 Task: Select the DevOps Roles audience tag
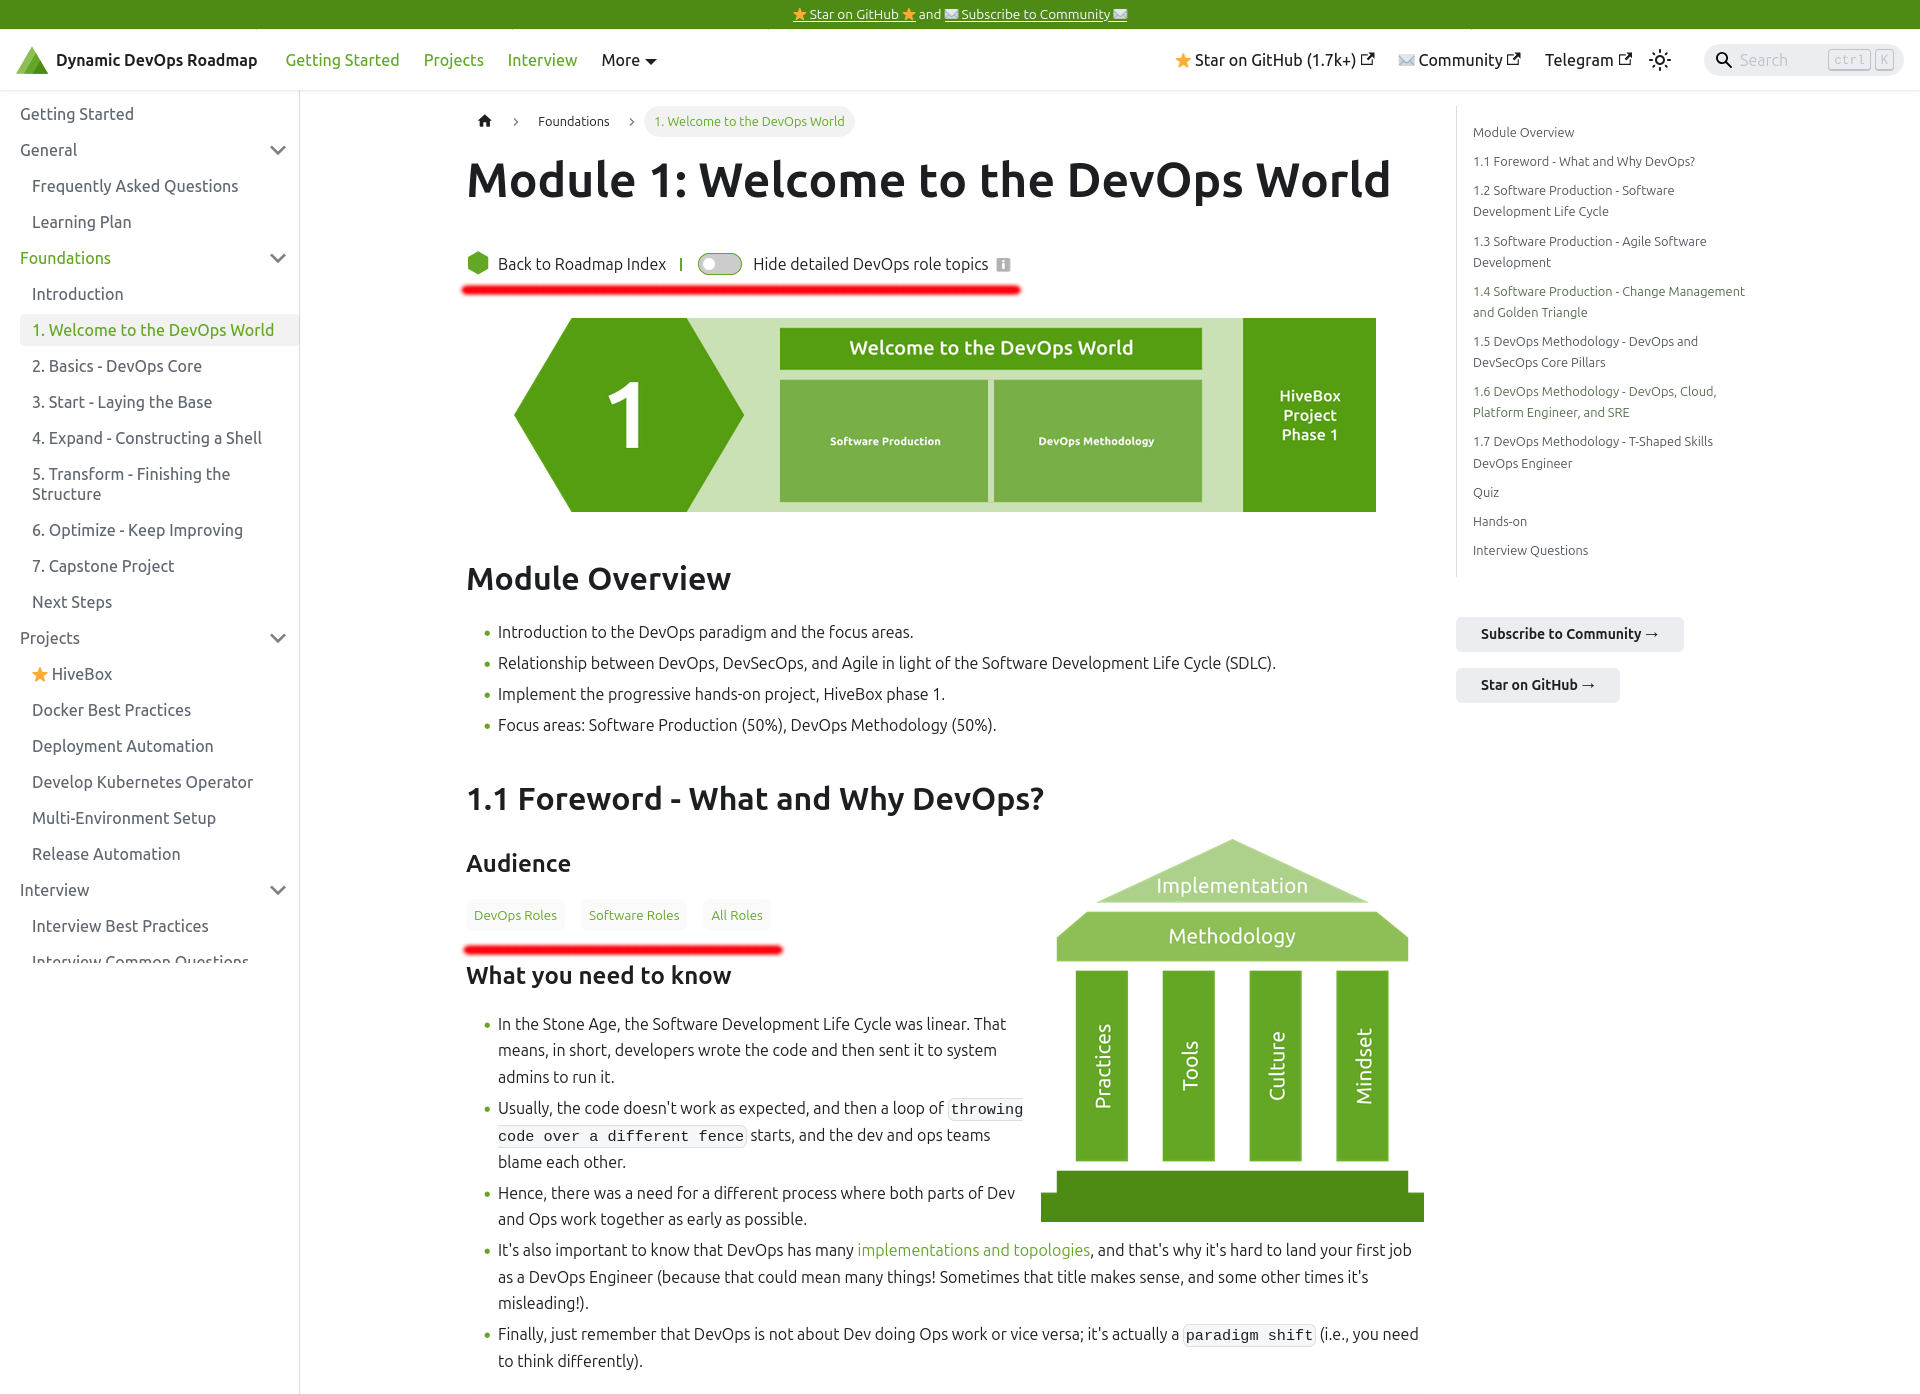pyautogui.click(x=515, y=915)
